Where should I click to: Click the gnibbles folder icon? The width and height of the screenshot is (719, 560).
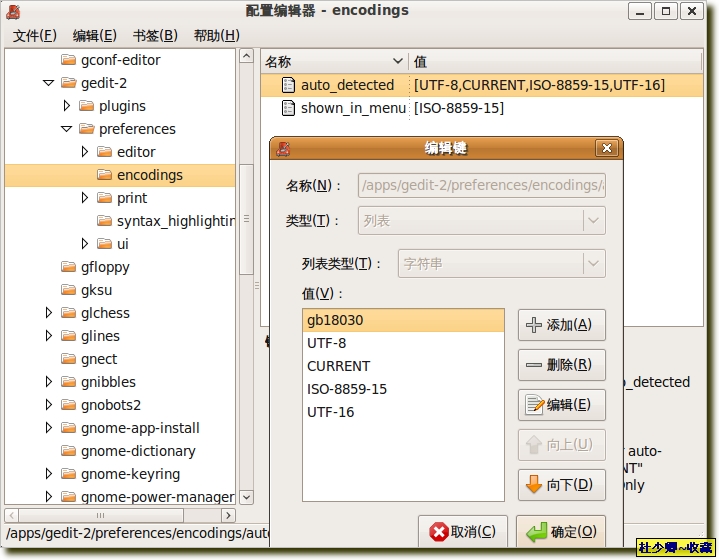68,382
